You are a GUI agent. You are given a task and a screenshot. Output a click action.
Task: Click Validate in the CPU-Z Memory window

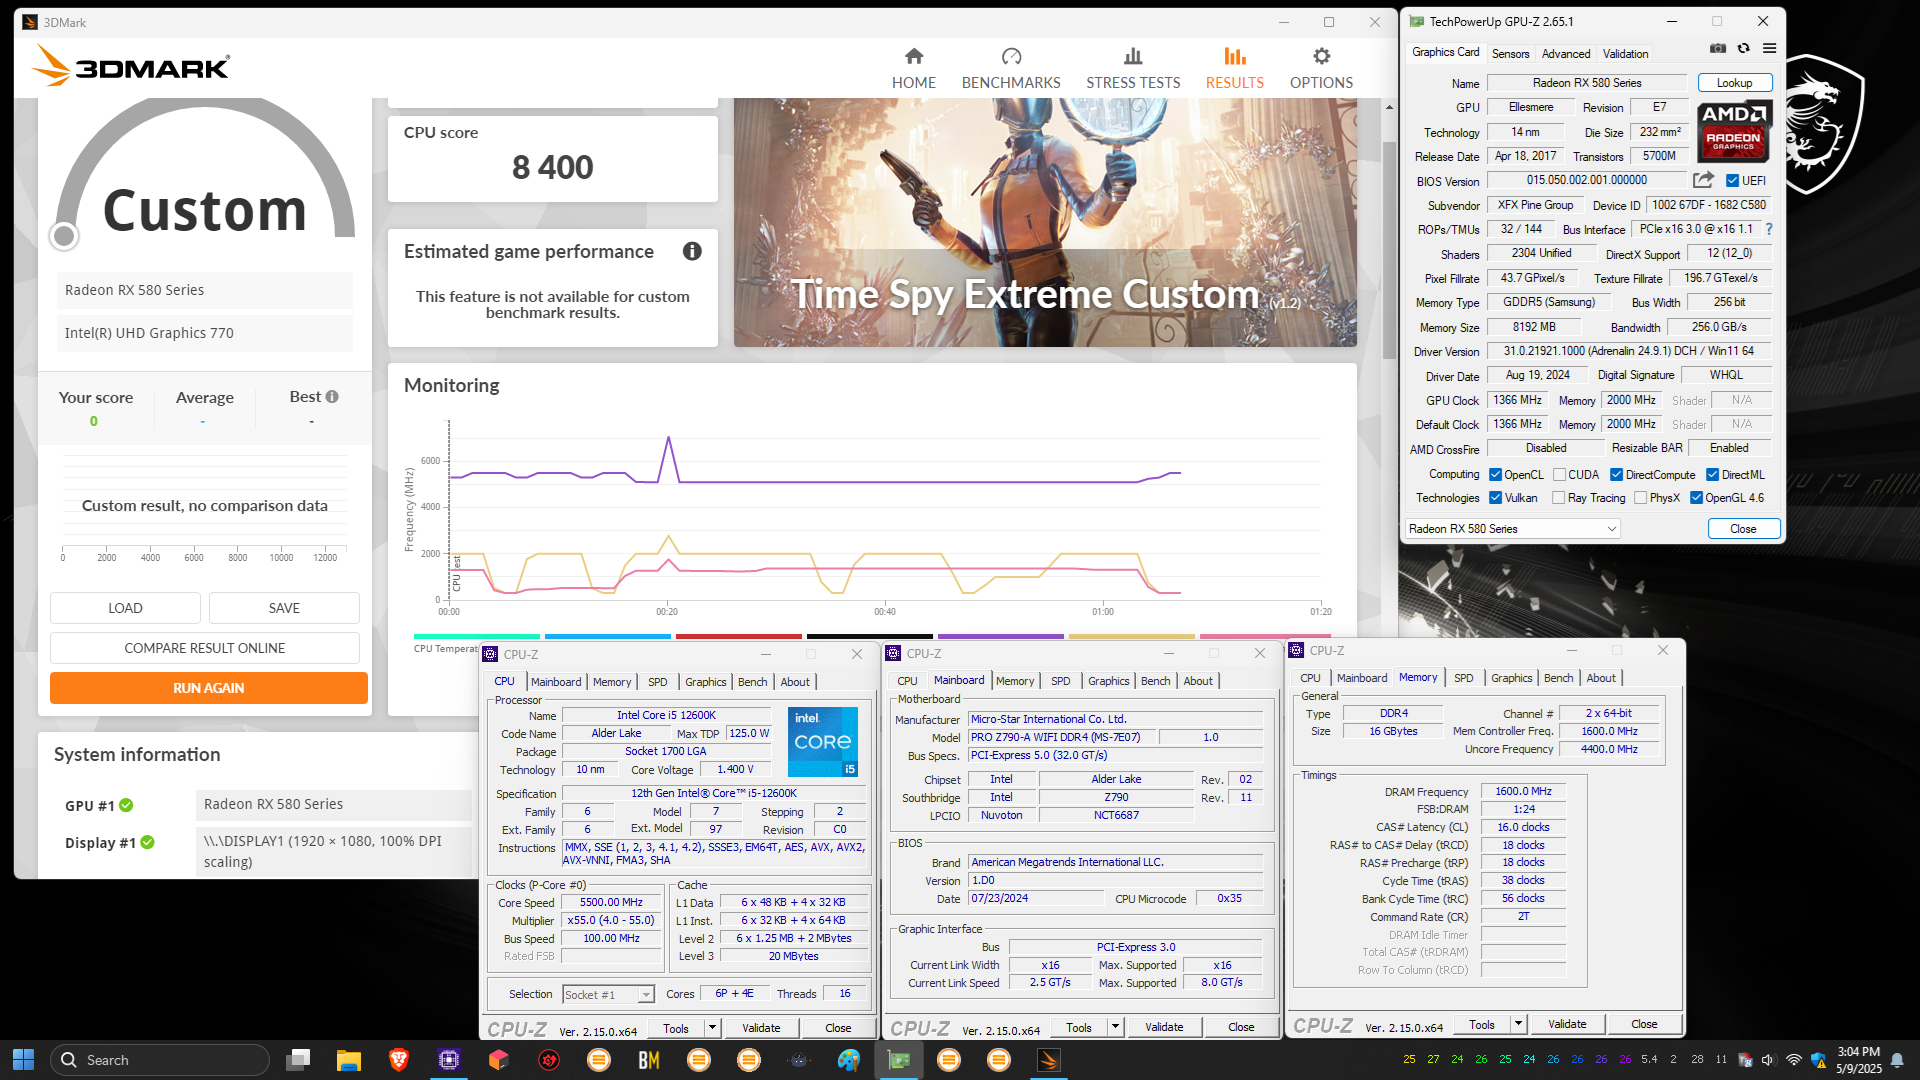coord(1567,1024)
